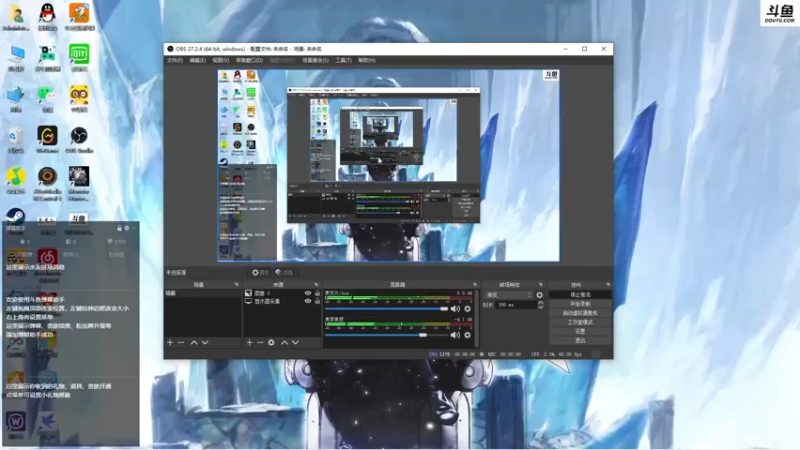Open the QQ Music desktop shortcut
This screenshot has width=800, height=450.
[x=16, y=180]
